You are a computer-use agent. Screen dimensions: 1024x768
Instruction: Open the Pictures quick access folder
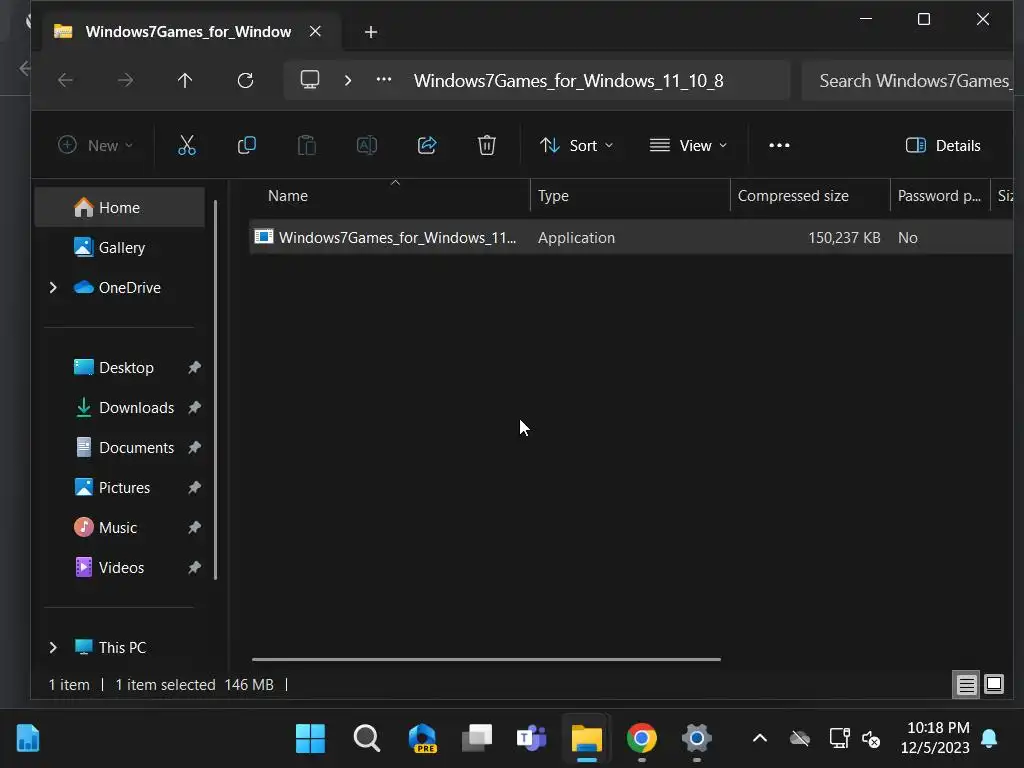click(124, 488)
